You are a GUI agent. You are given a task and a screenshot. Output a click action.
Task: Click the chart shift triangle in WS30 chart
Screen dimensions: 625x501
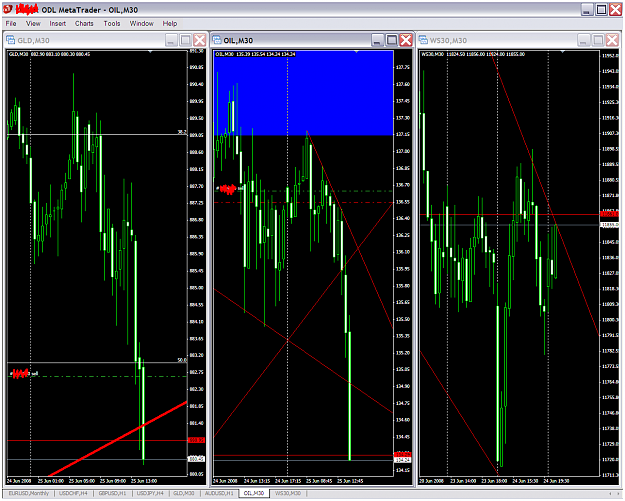[563, 51]
